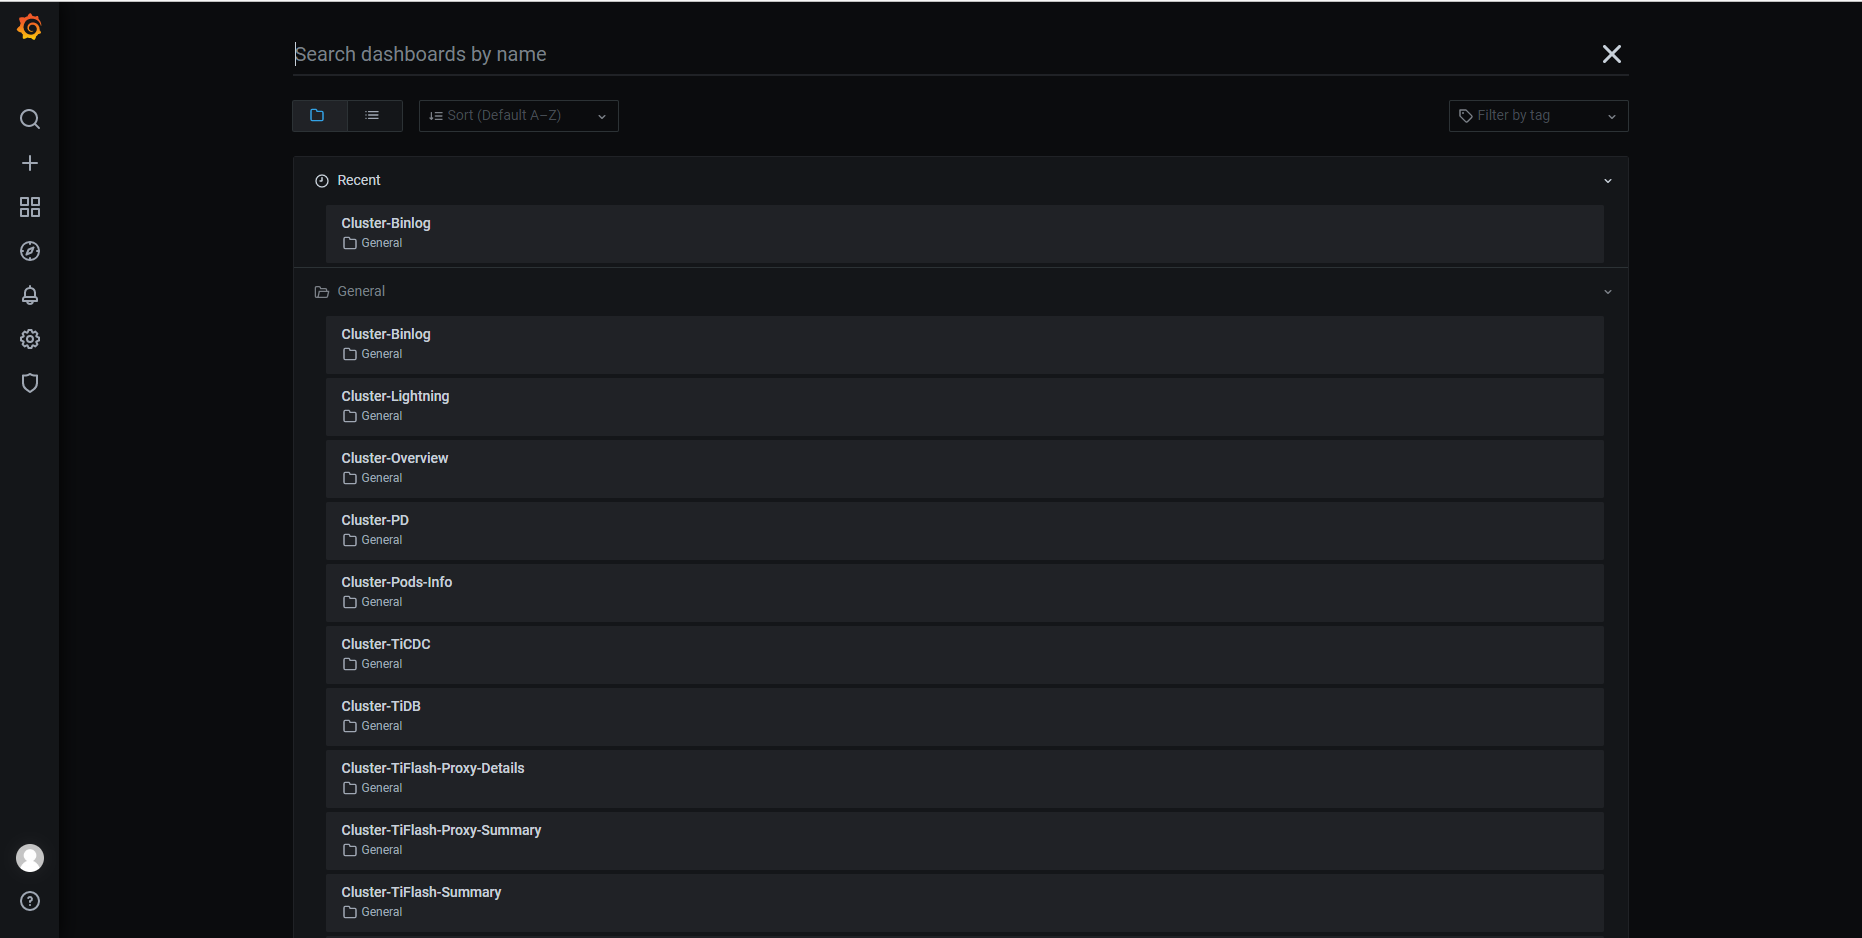Viewport: 1862px width, 938px height.
Task: Close the dashboard search overlay
Action: 1611,54
